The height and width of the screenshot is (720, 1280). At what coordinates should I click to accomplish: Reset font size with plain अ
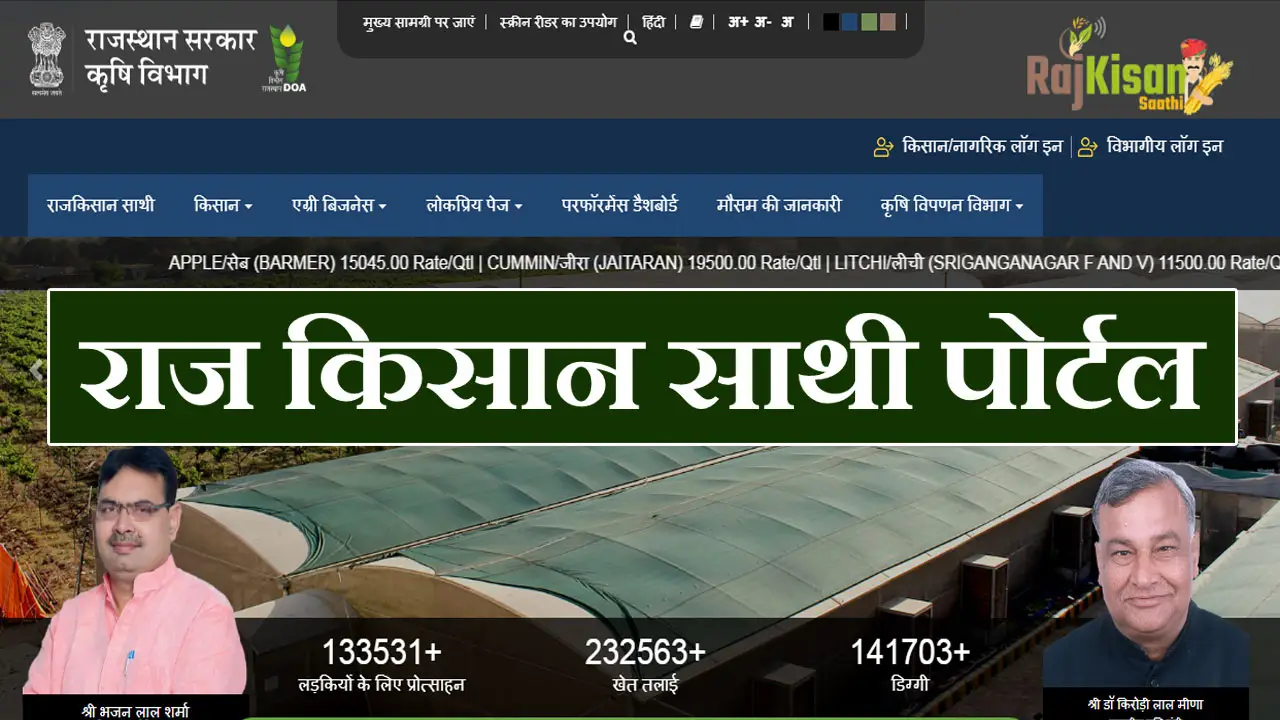click(787, 21)
